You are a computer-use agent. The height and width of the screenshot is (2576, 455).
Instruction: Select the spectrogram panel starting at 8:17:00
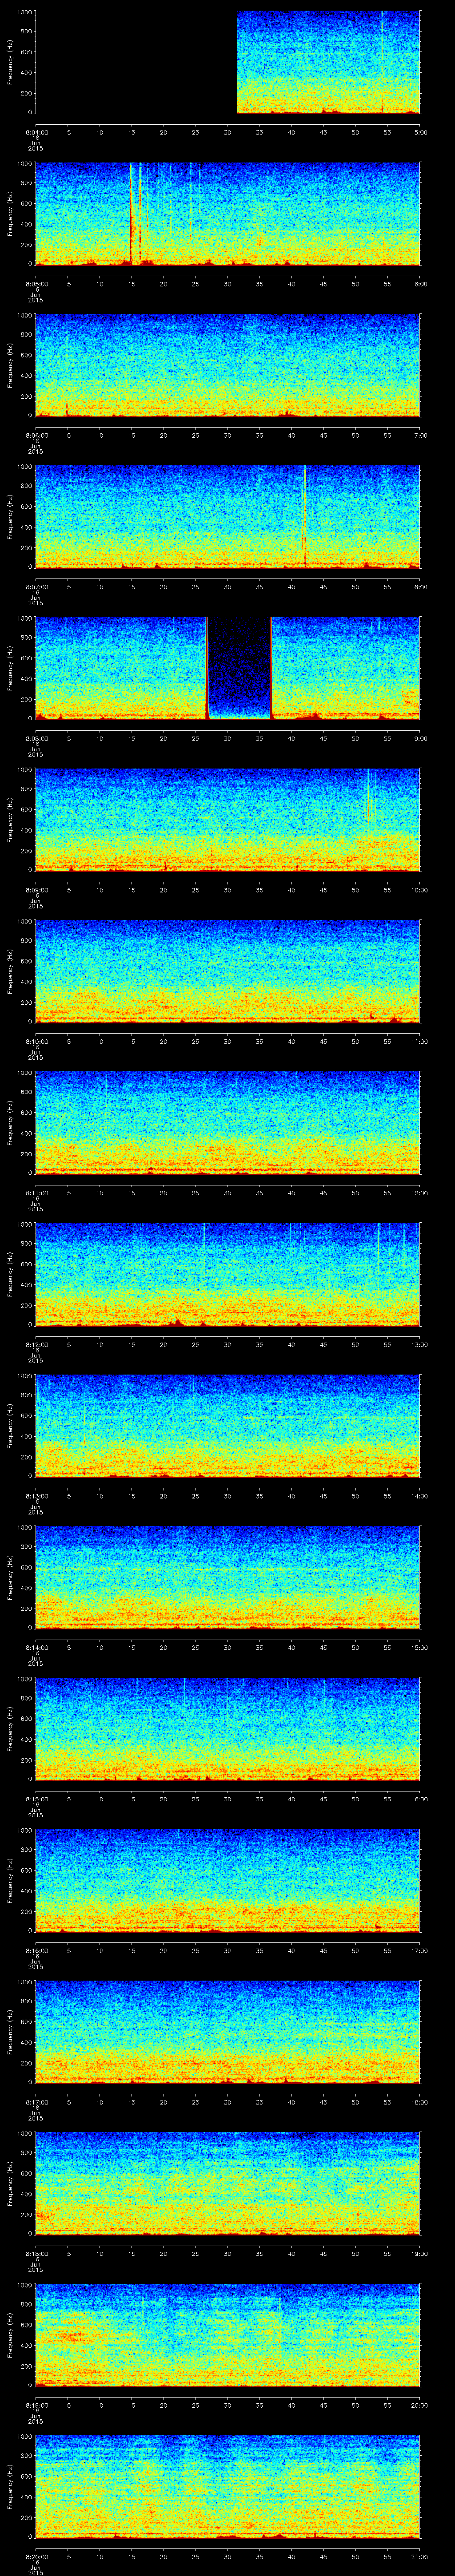pos(228,2032)
